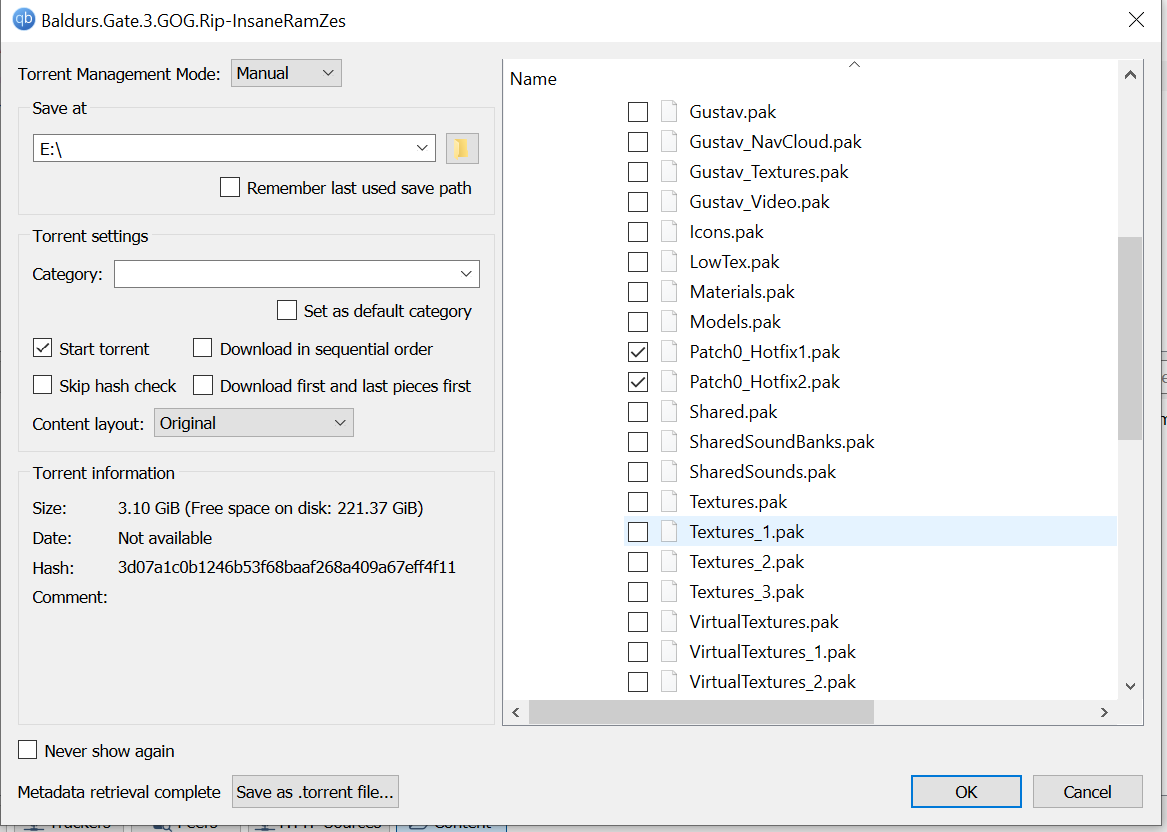
Task: Open the Content layout dropdown
Action: pos(254,423)
